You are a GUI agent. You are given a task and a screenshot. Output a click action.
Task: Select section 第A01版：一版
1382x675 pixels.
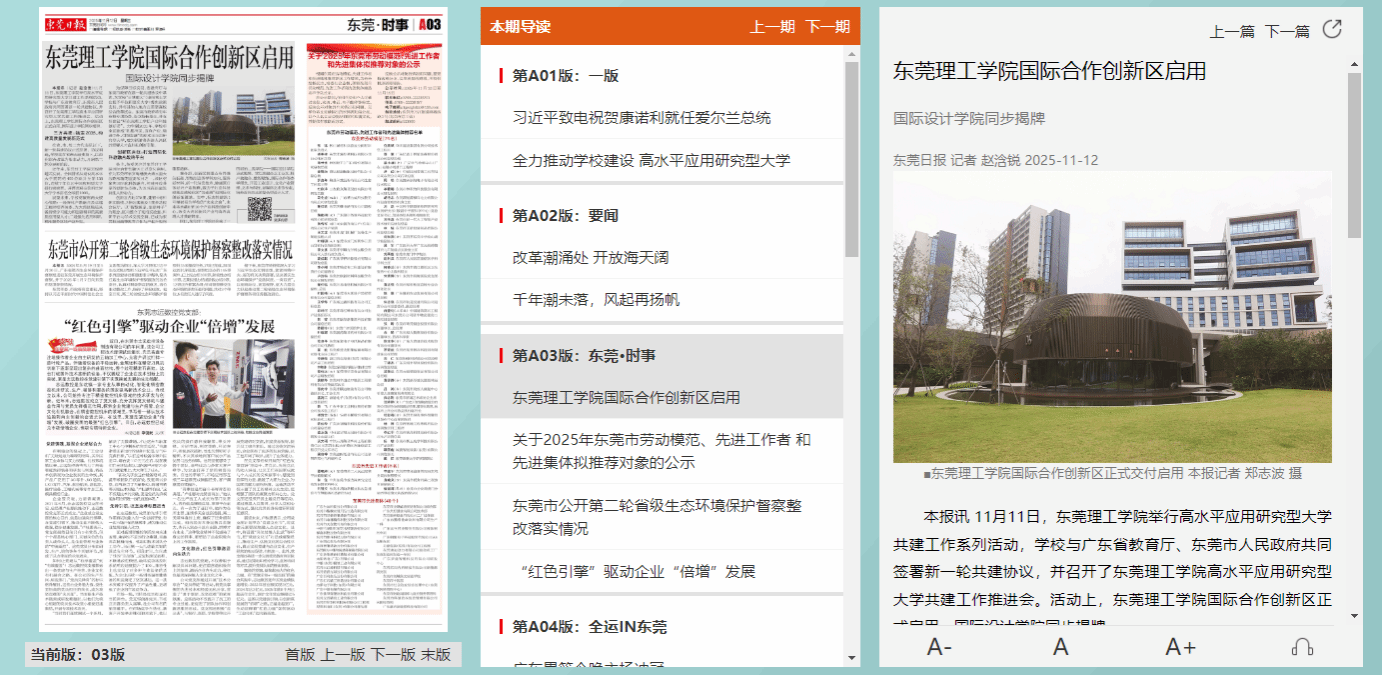pos(565,75)
